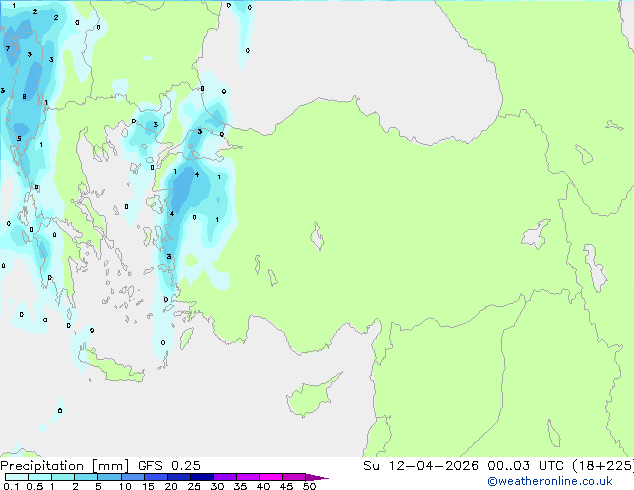Click the island of Crete on map
Screen dimensions: 634x490
point(113,367)
